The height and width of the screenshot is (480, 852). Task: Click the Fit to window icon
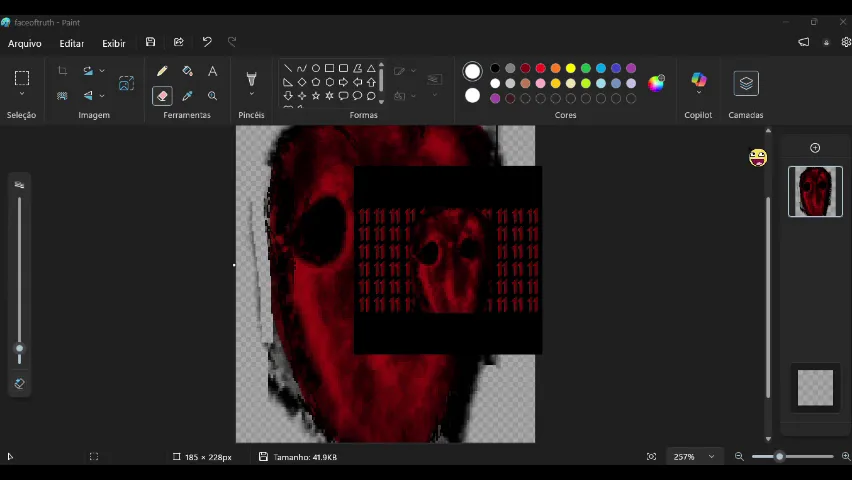point(651,457)
